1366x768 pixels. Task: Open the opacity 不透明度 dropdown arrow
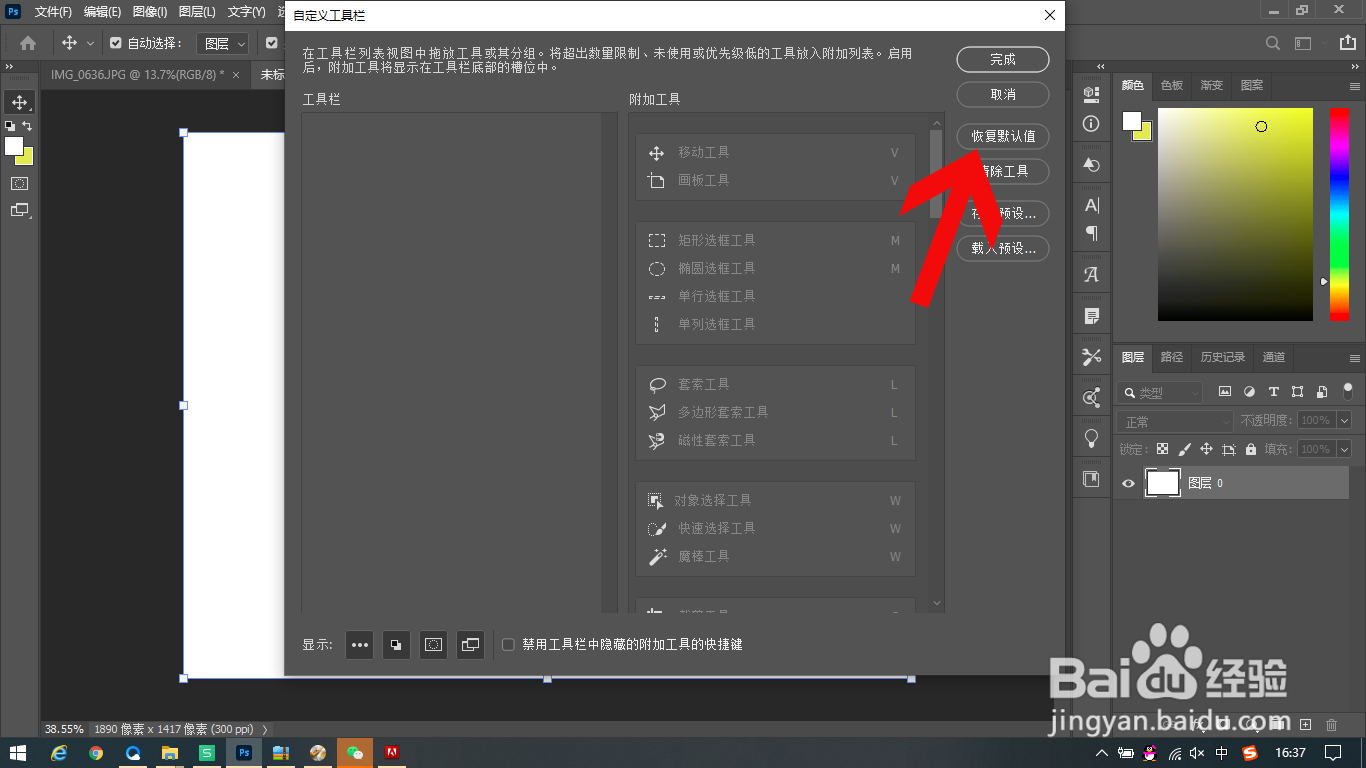click(x=1344, y=421)
